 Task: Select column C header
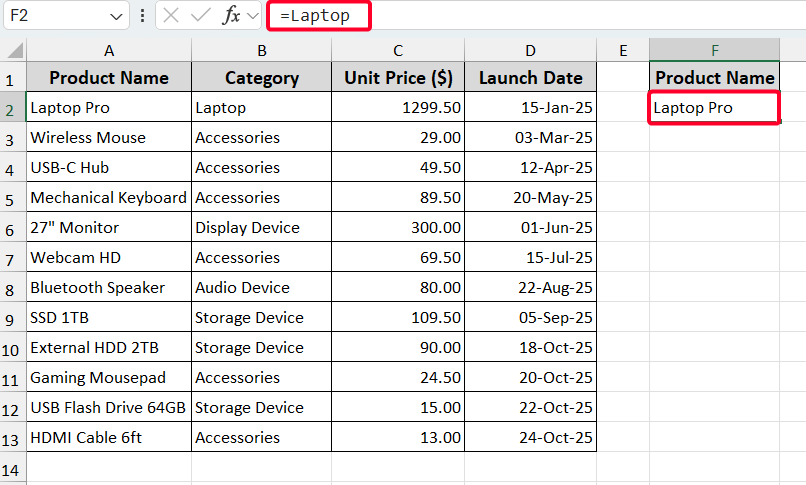point(399,50)
